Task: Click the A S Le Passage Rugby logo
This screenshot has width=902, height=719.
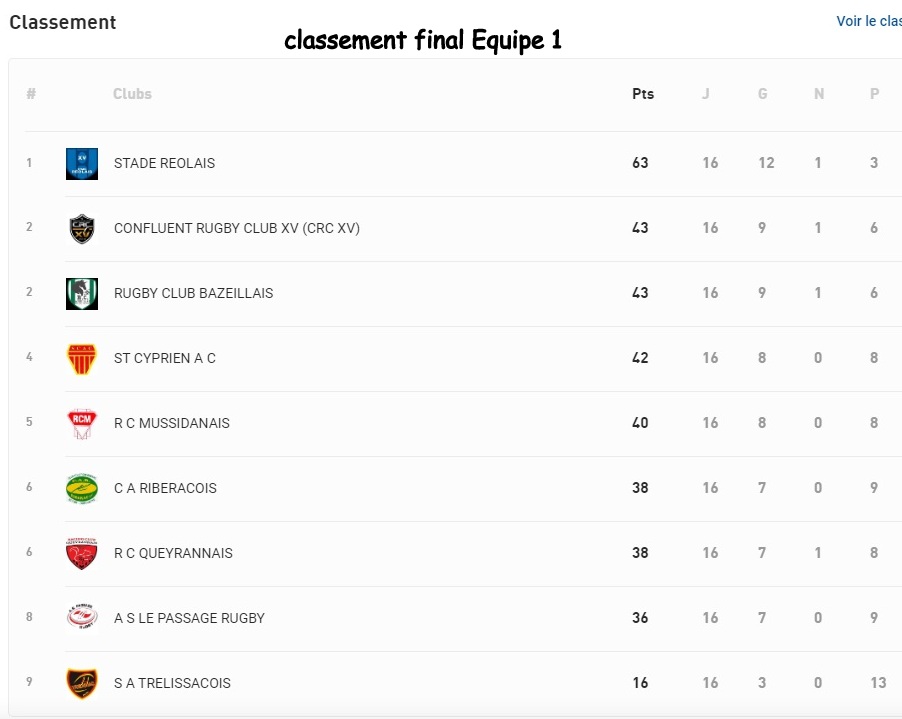Action: pos(82,618)
